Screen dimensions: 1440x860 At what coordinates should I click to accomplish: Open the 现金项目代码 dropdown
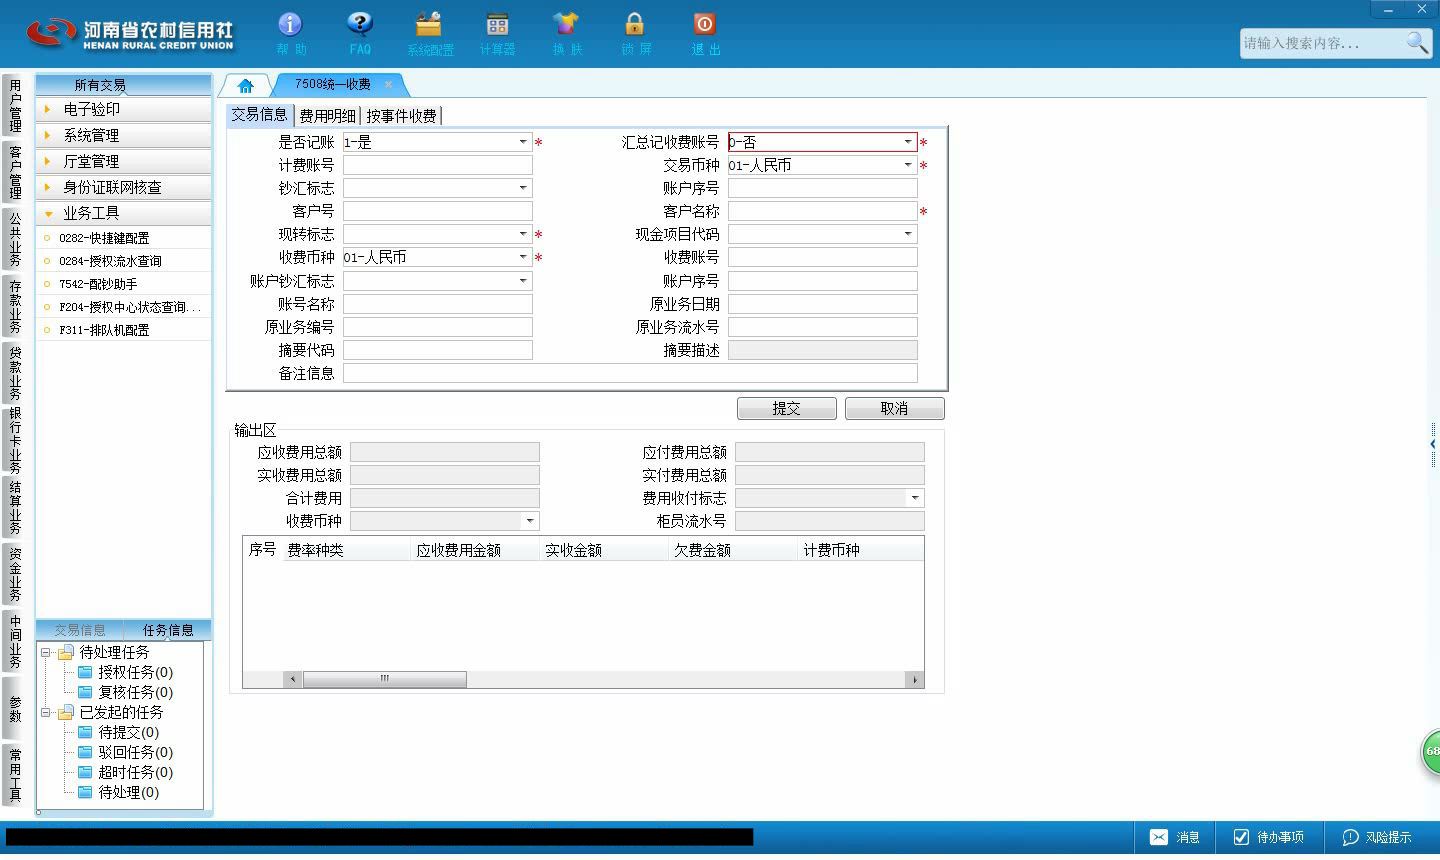(x=908, y=234)
